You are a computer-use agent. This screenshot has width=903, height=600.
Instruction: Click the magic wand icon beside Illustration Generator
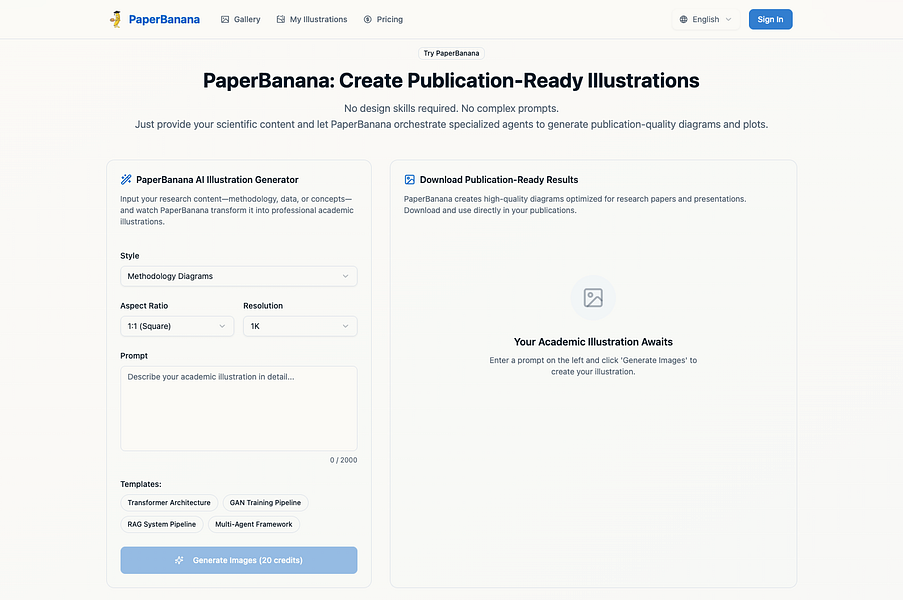click(x=126, y=179)
